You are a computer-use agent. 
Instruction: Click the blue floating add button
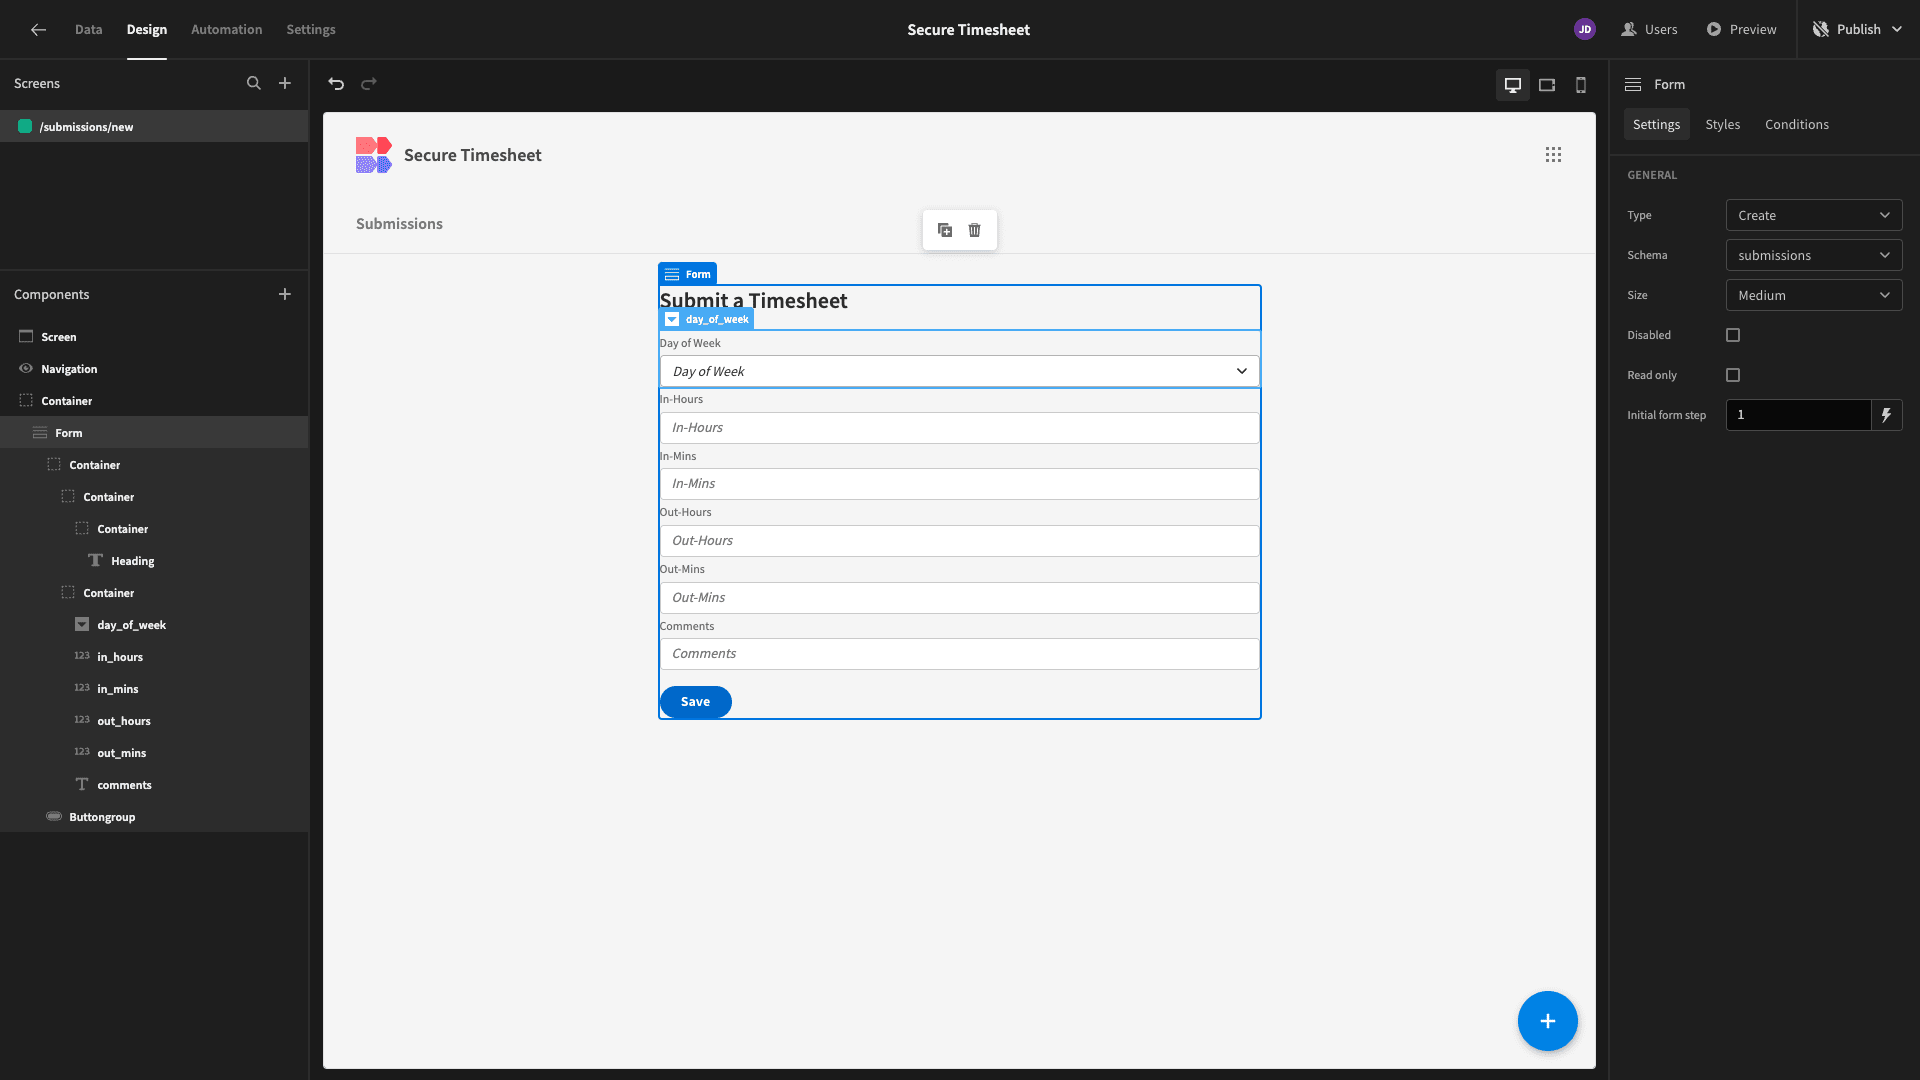pos(1548,1021)
